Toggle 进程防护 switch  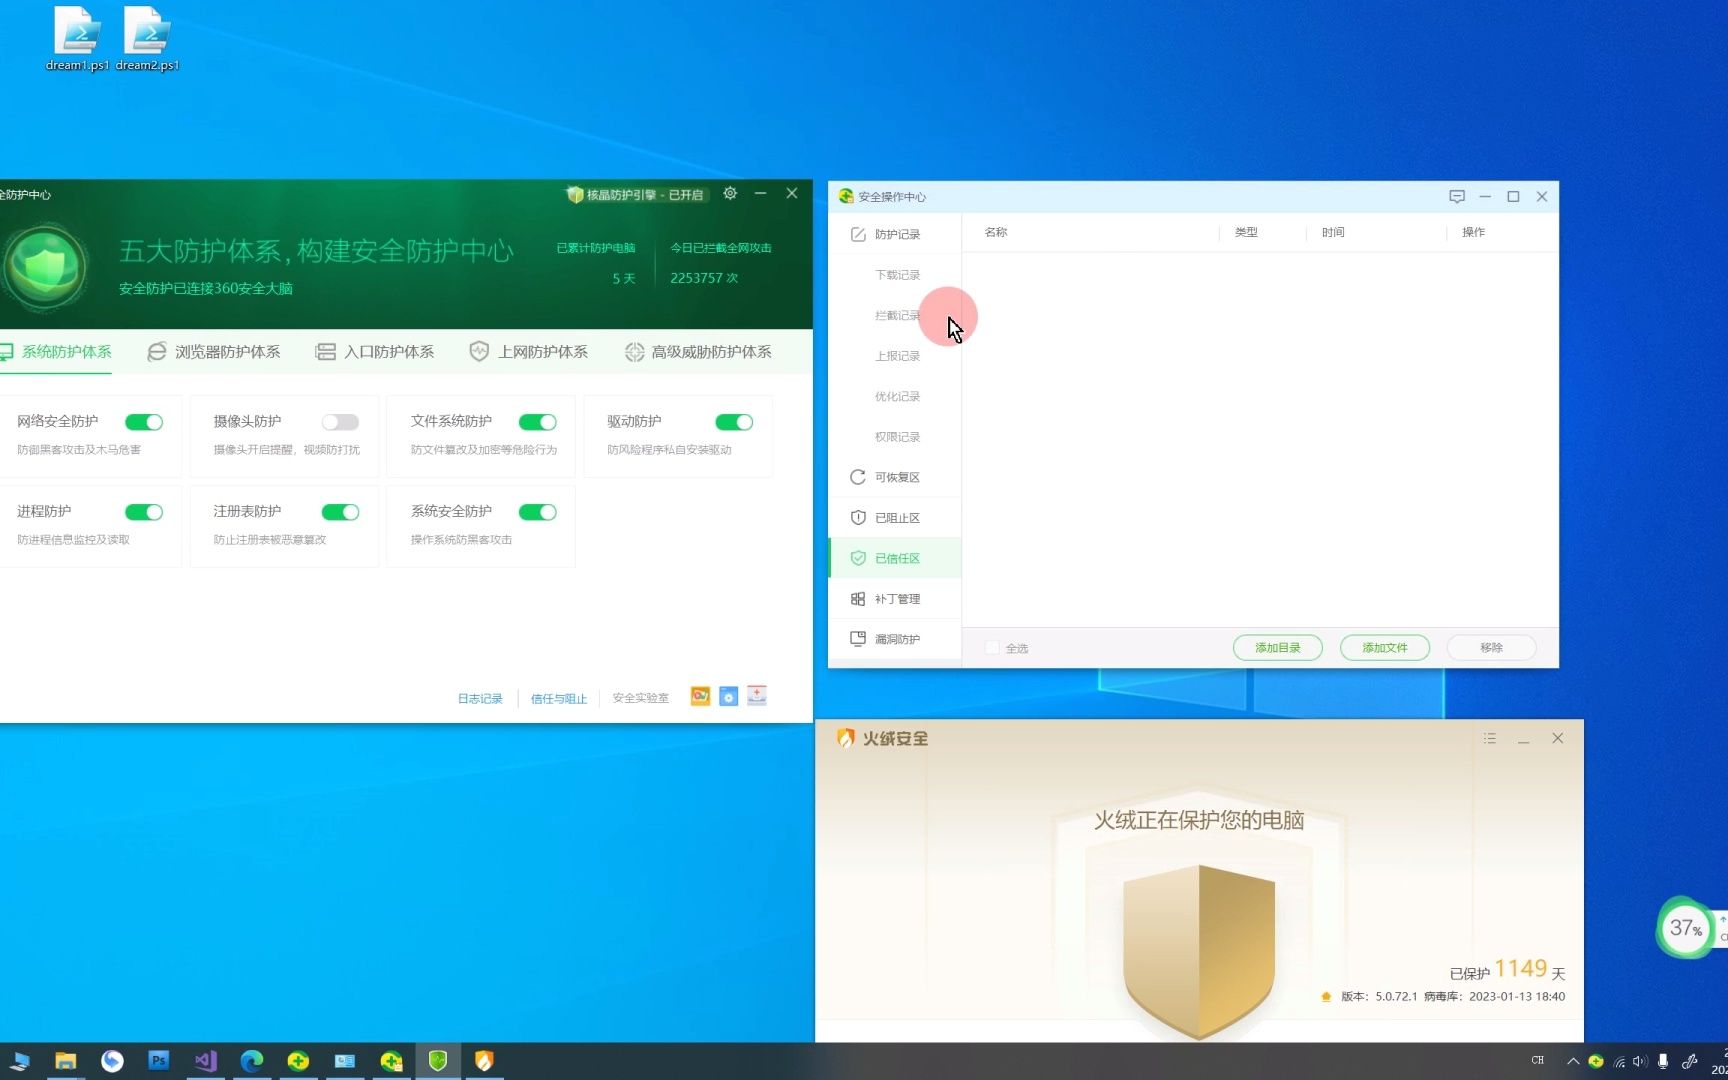[144, 512]
